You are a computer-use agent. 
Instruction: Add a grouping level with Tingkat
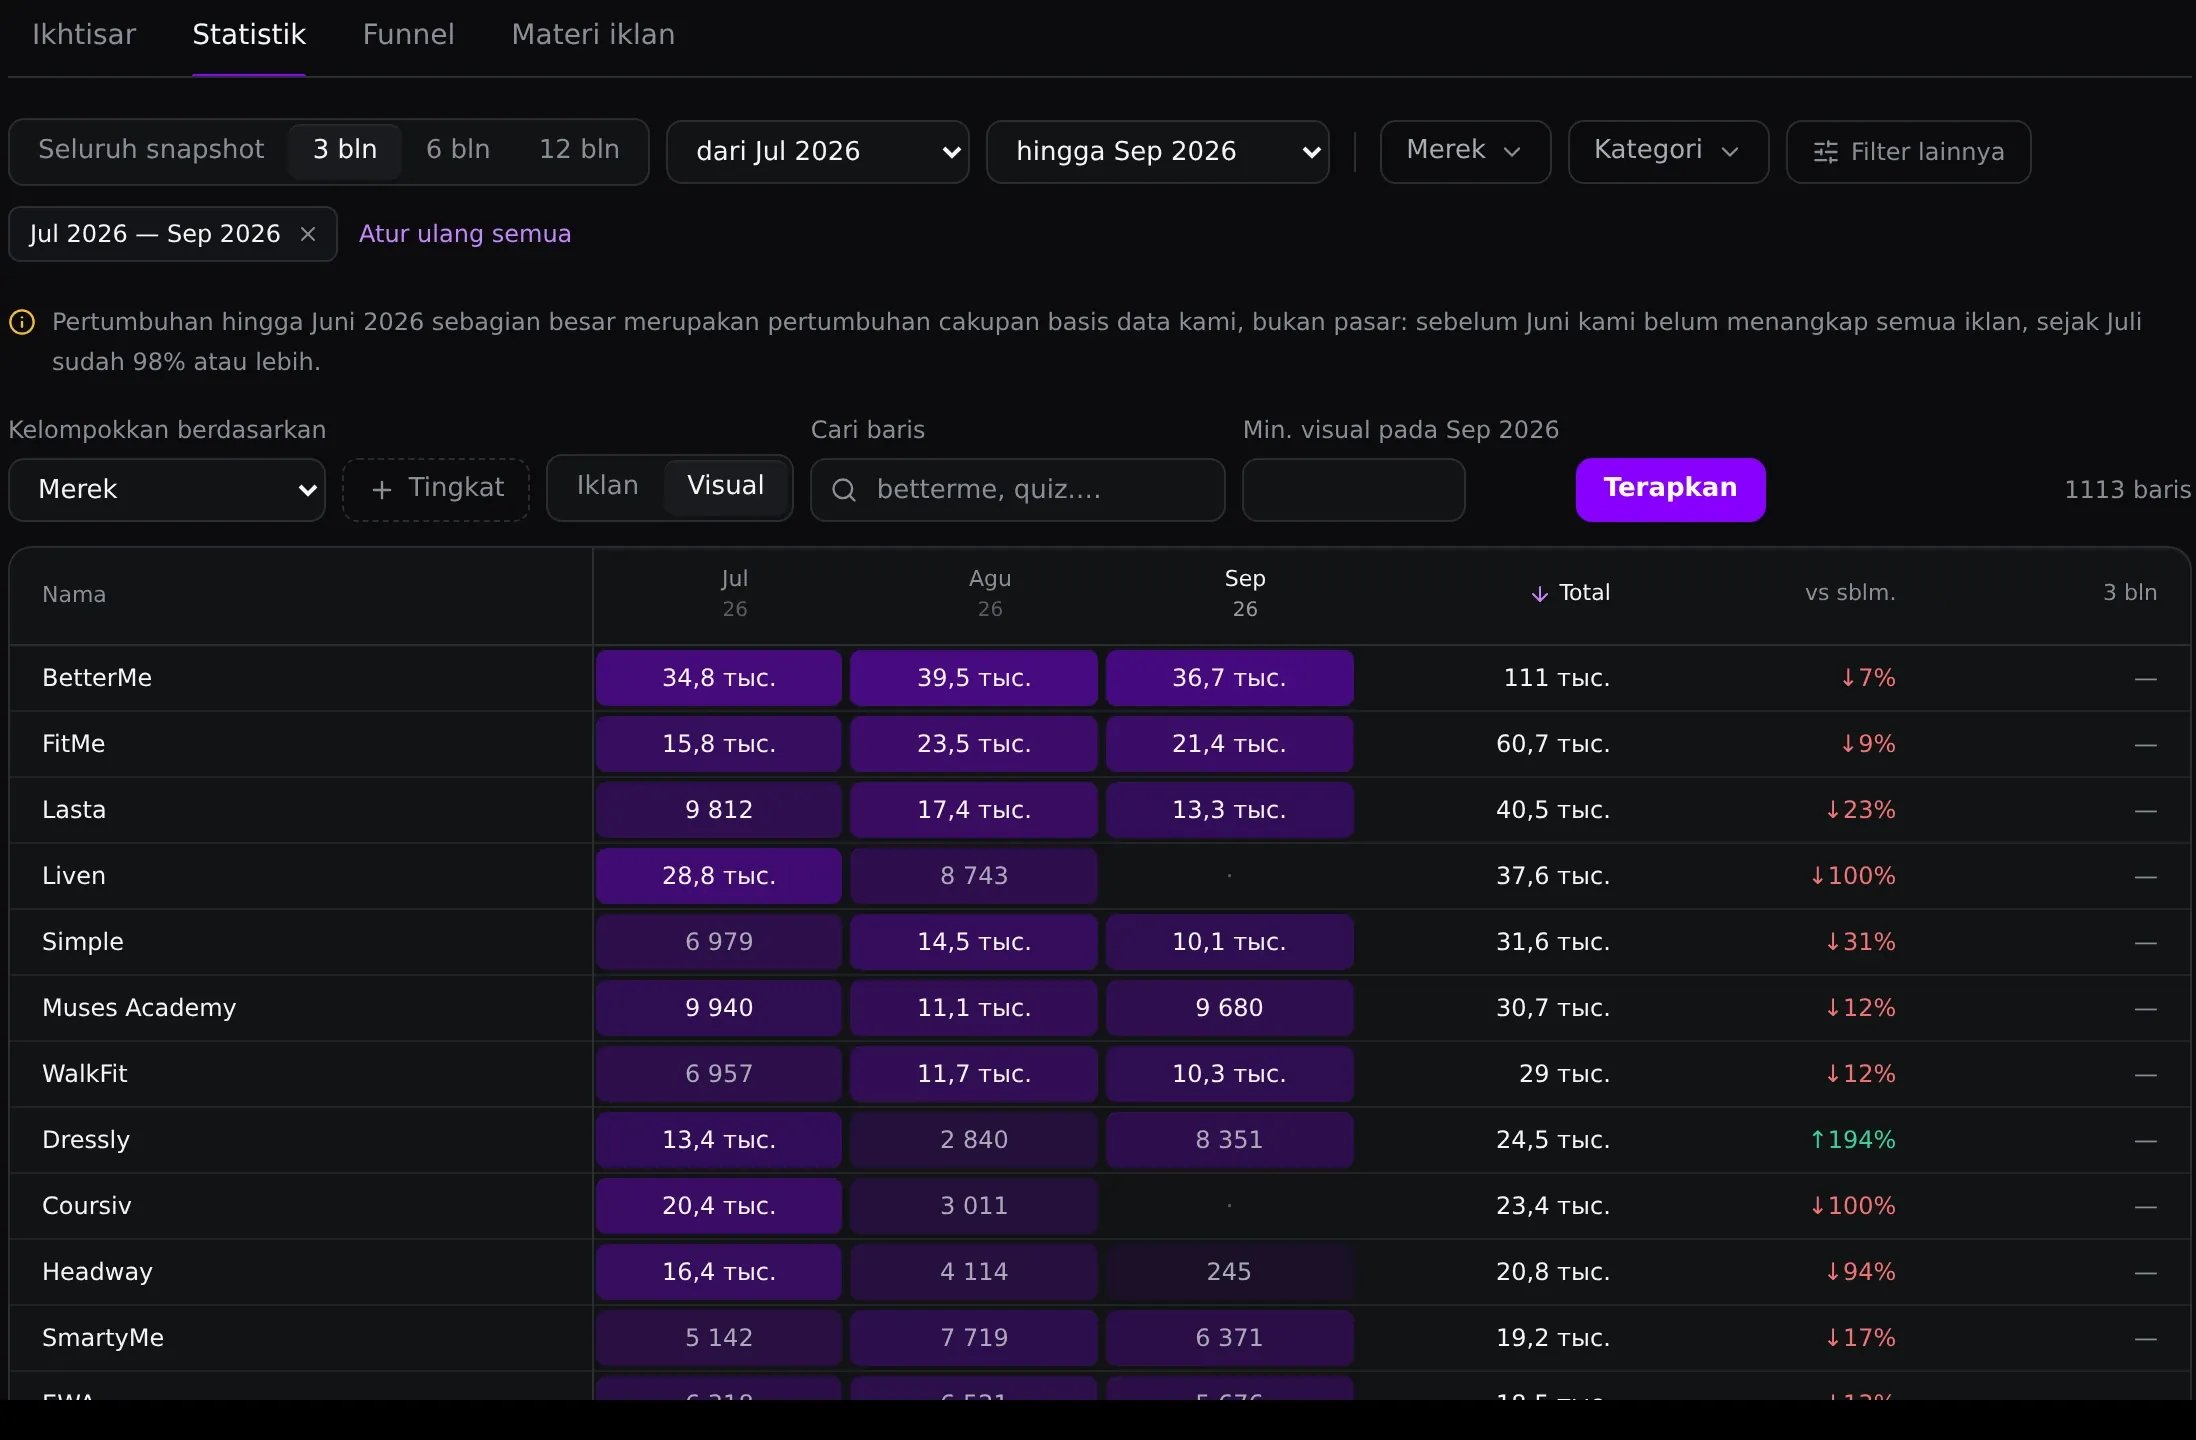[x=436, y=489]
